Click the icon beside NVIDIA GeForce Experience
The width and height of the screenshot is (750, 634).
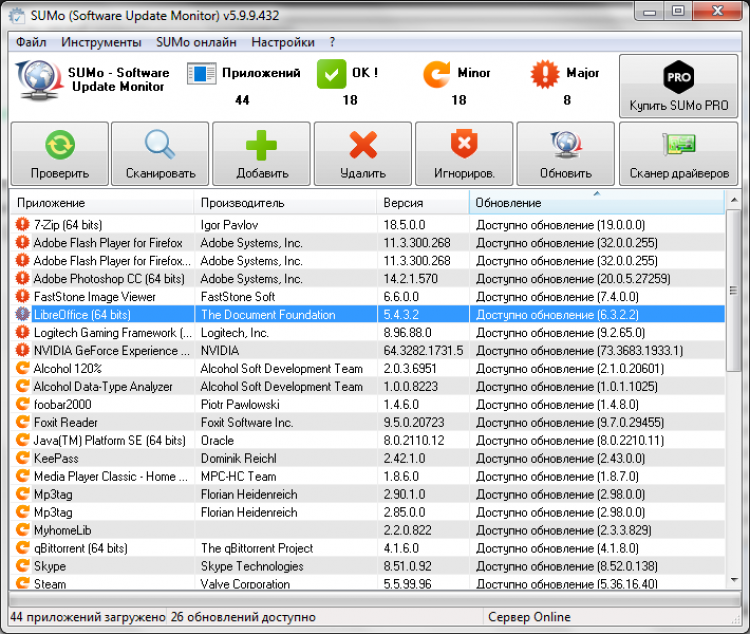click(22, 350)
